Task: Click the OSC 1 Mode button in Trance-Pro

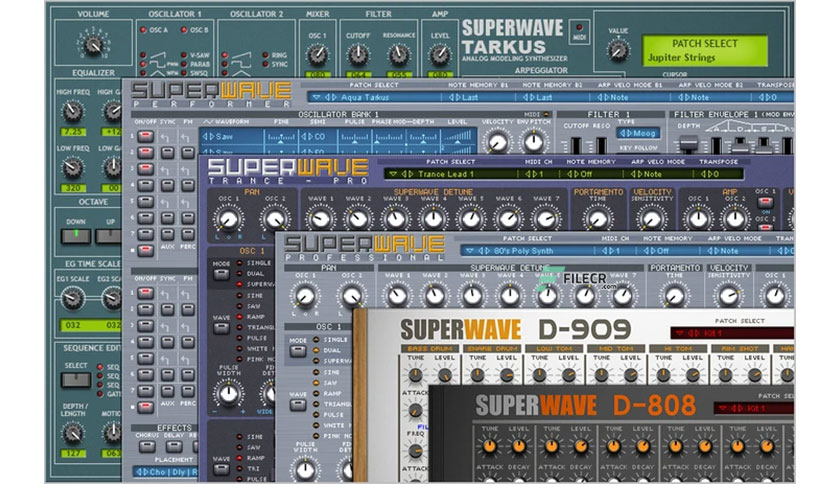Action: point(221,275)
